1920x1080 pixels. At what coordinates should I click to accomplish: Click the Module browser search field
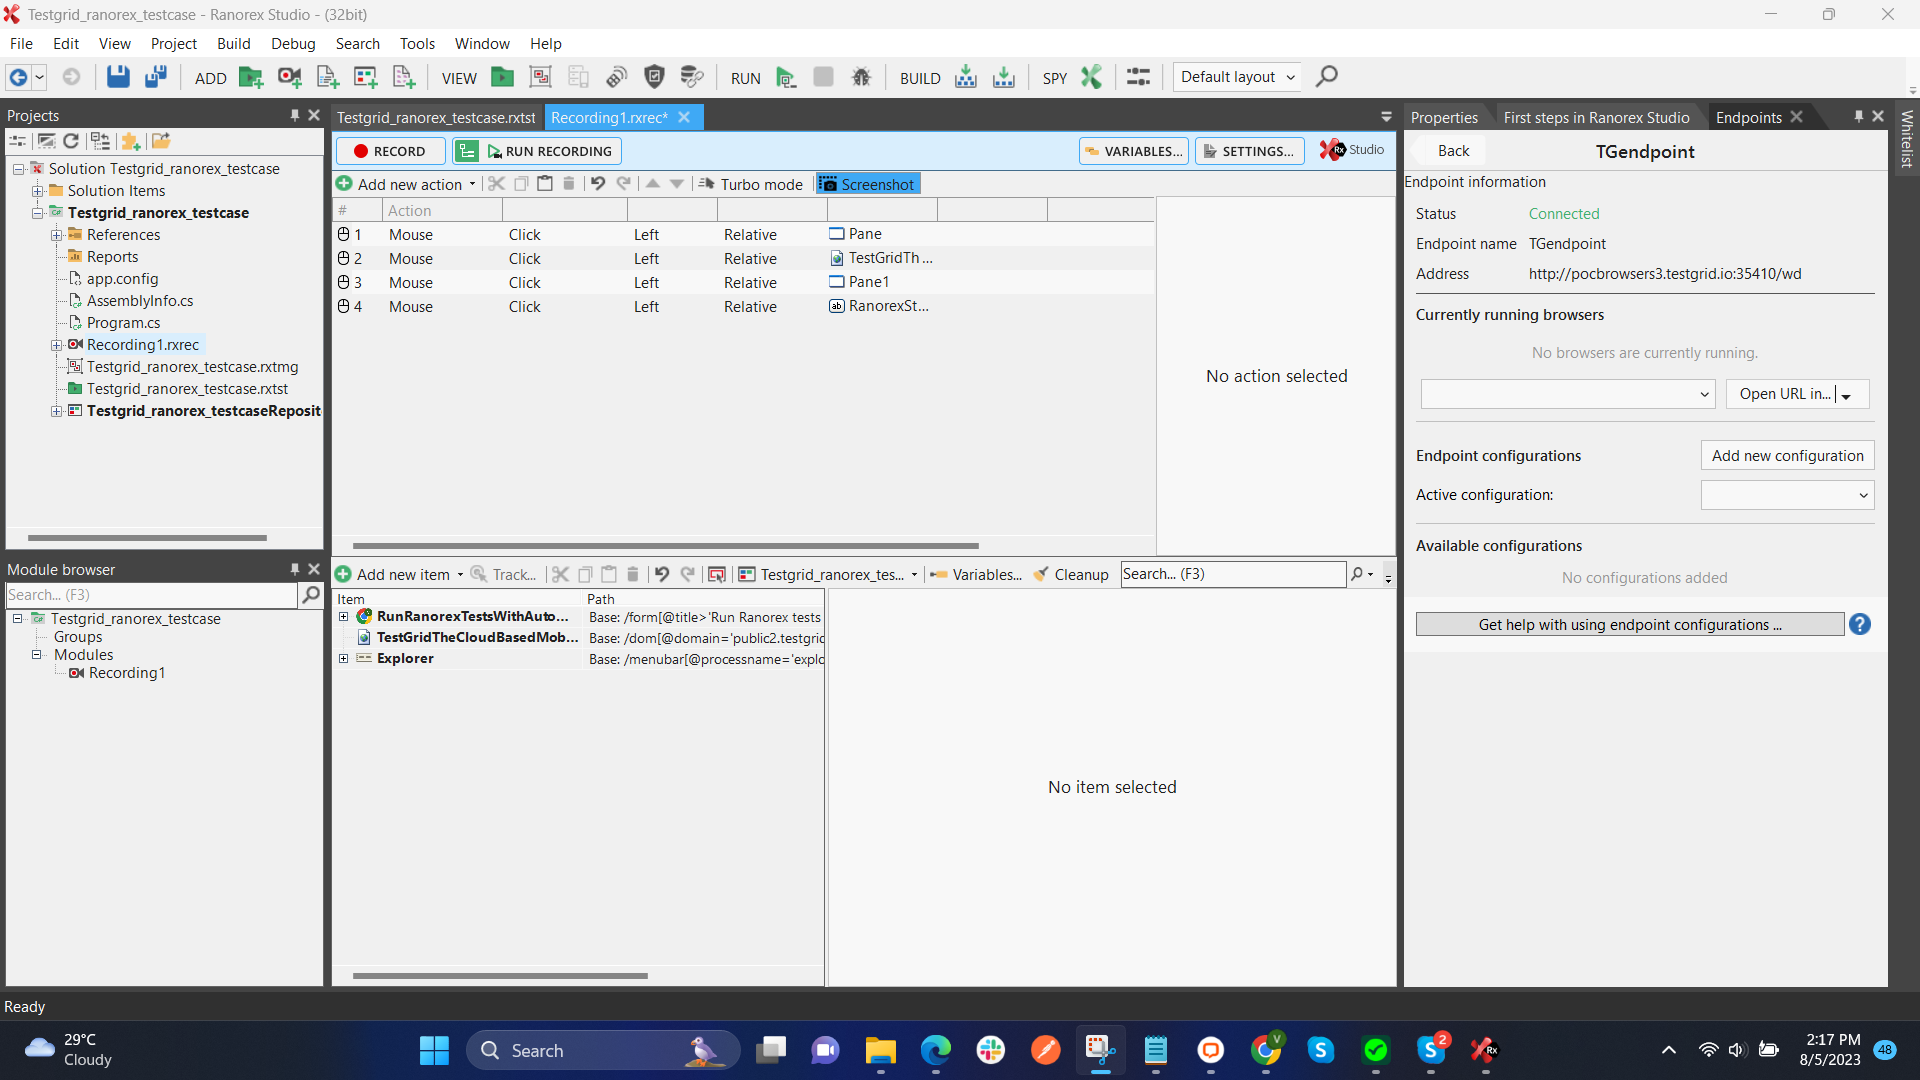point(151,595)
